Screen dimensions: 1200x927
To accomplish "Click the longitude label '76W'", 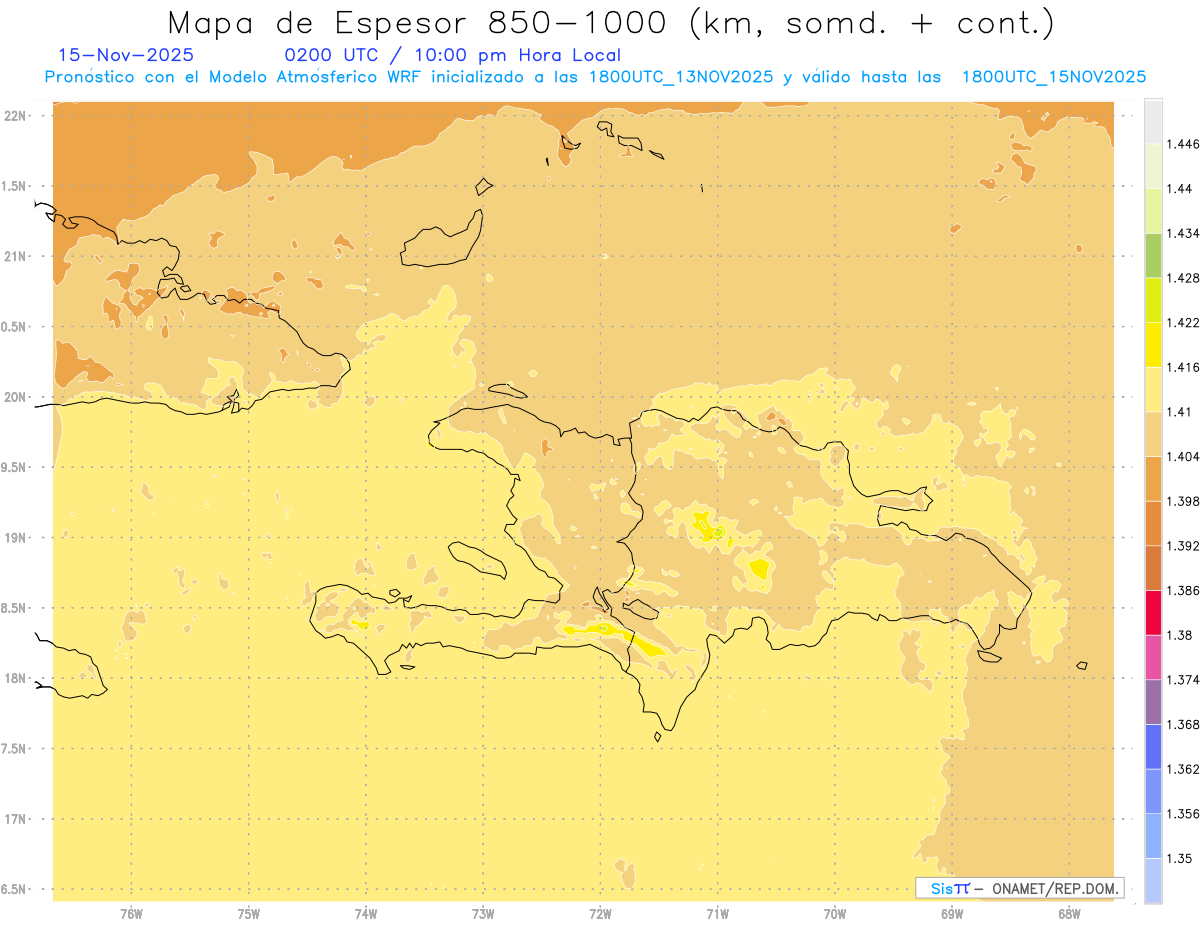I will (131, 913).
